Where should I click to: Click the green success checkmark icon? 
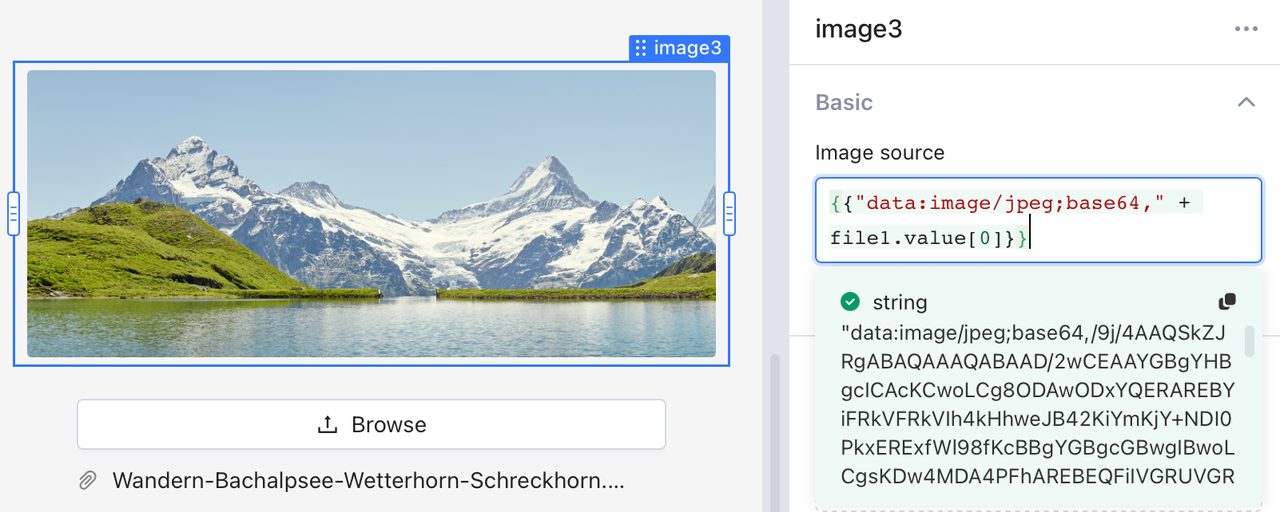[x=850, y=302]
